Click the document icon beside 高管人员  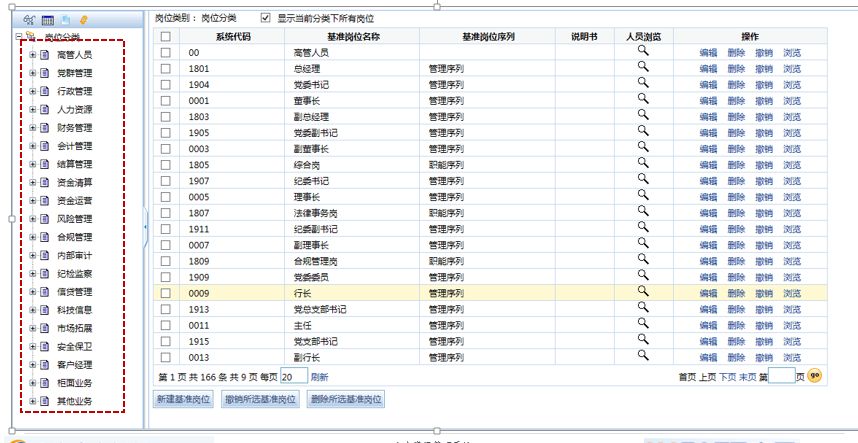click(x=45, y=55)
